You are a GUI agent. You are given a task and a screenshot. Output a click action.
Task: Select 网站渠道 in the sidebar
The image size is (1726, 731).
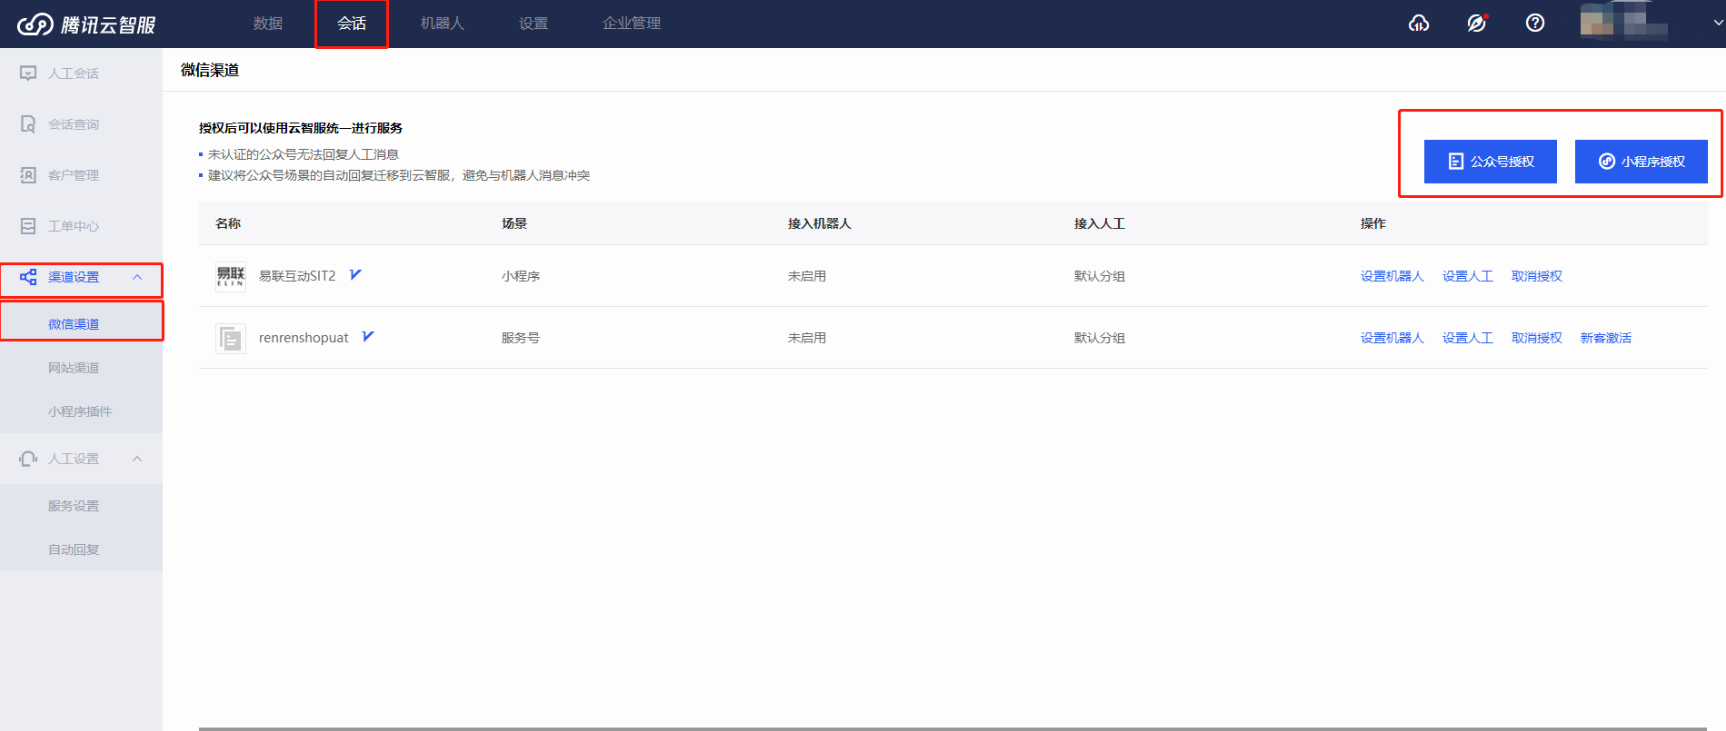[73, 368]
